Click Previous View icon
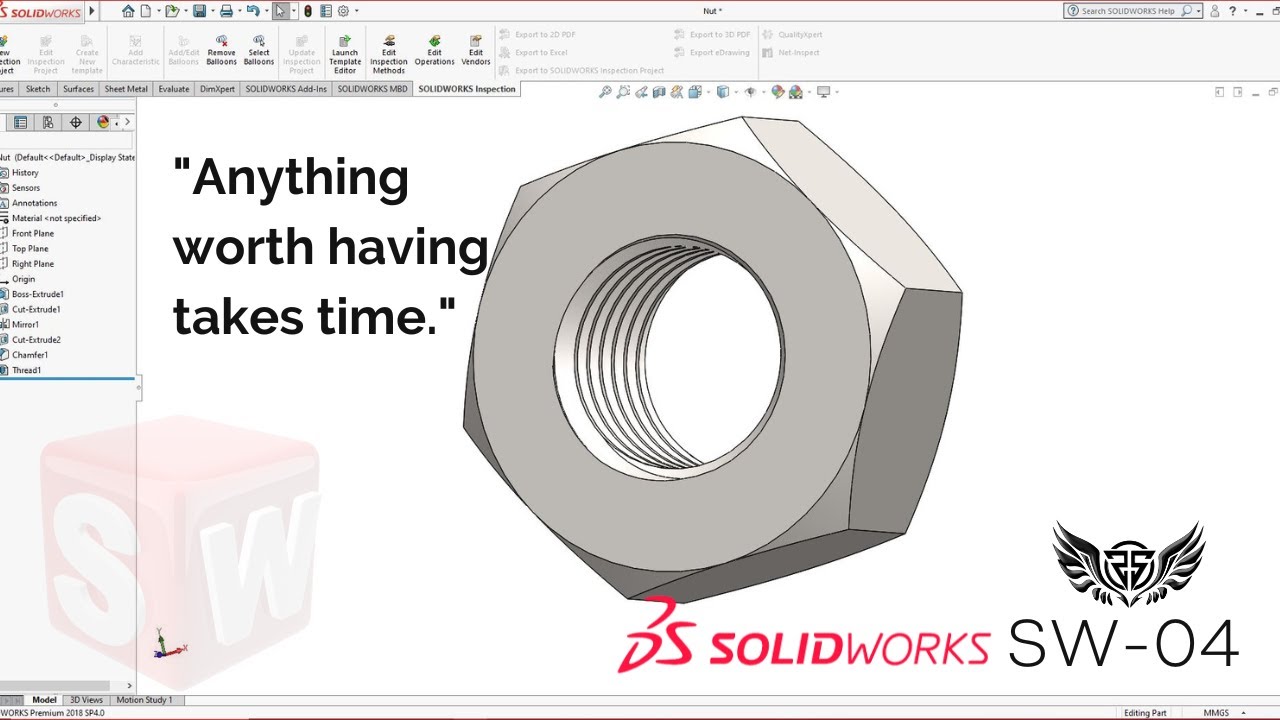 click(641, 92)
